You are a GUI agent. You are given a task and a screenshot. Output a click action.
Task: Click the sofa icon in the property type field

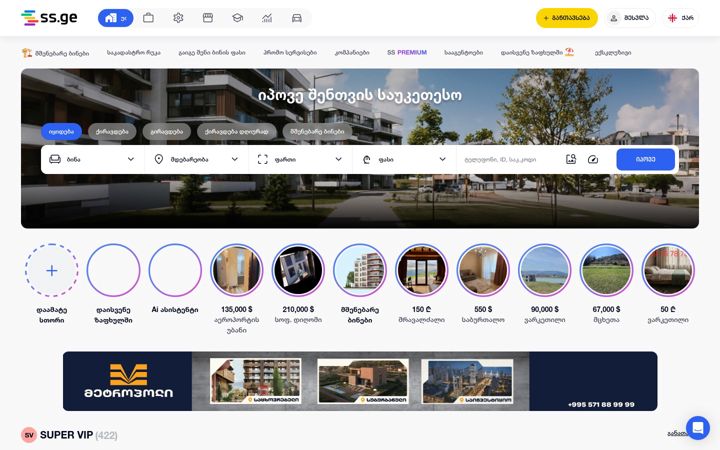55,159
